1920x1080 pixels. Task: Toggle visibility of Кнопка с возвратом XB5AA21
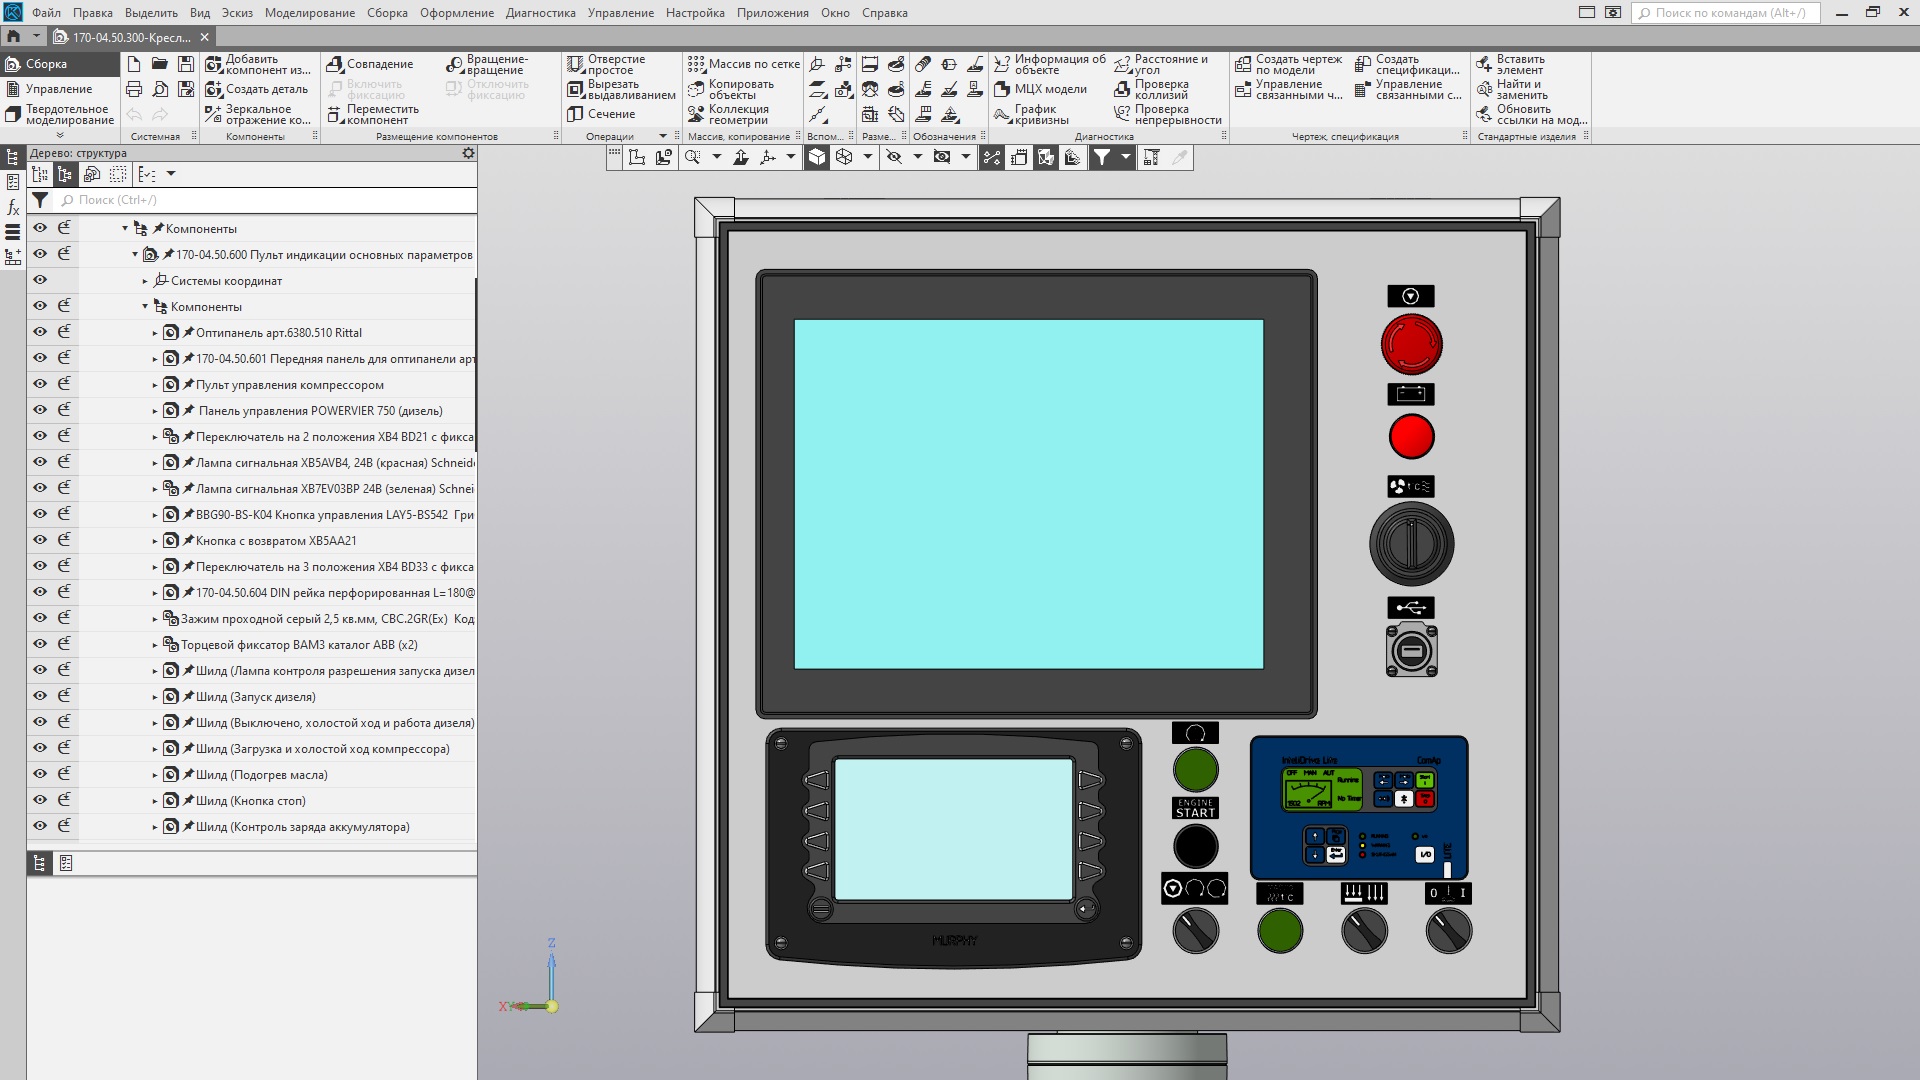point(40,540)
